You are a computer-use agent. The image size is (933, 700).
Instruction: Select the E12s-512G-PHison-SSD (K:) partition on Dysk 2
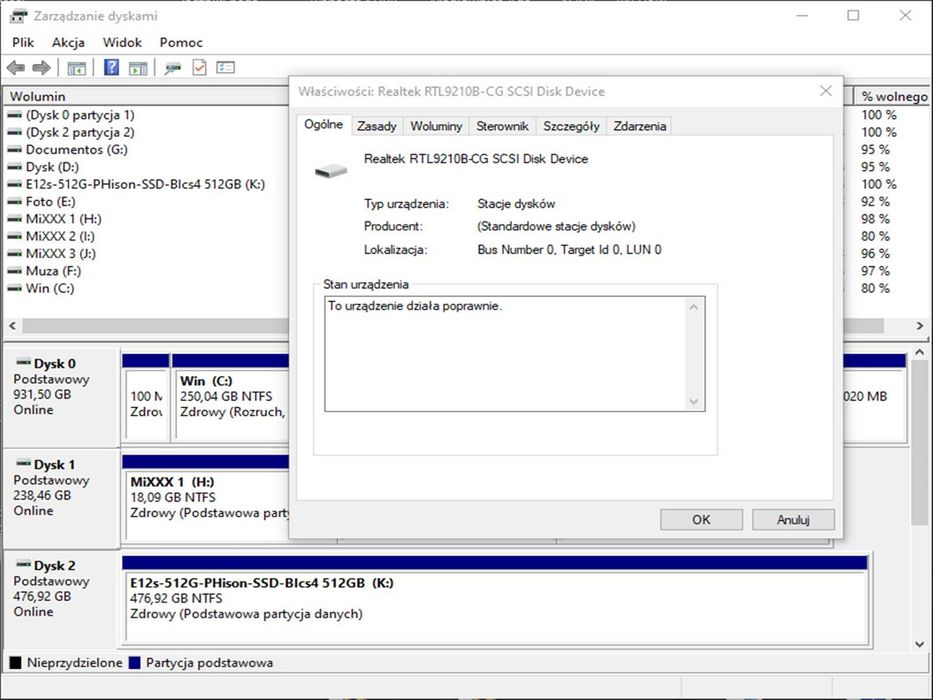coord(495,600)
